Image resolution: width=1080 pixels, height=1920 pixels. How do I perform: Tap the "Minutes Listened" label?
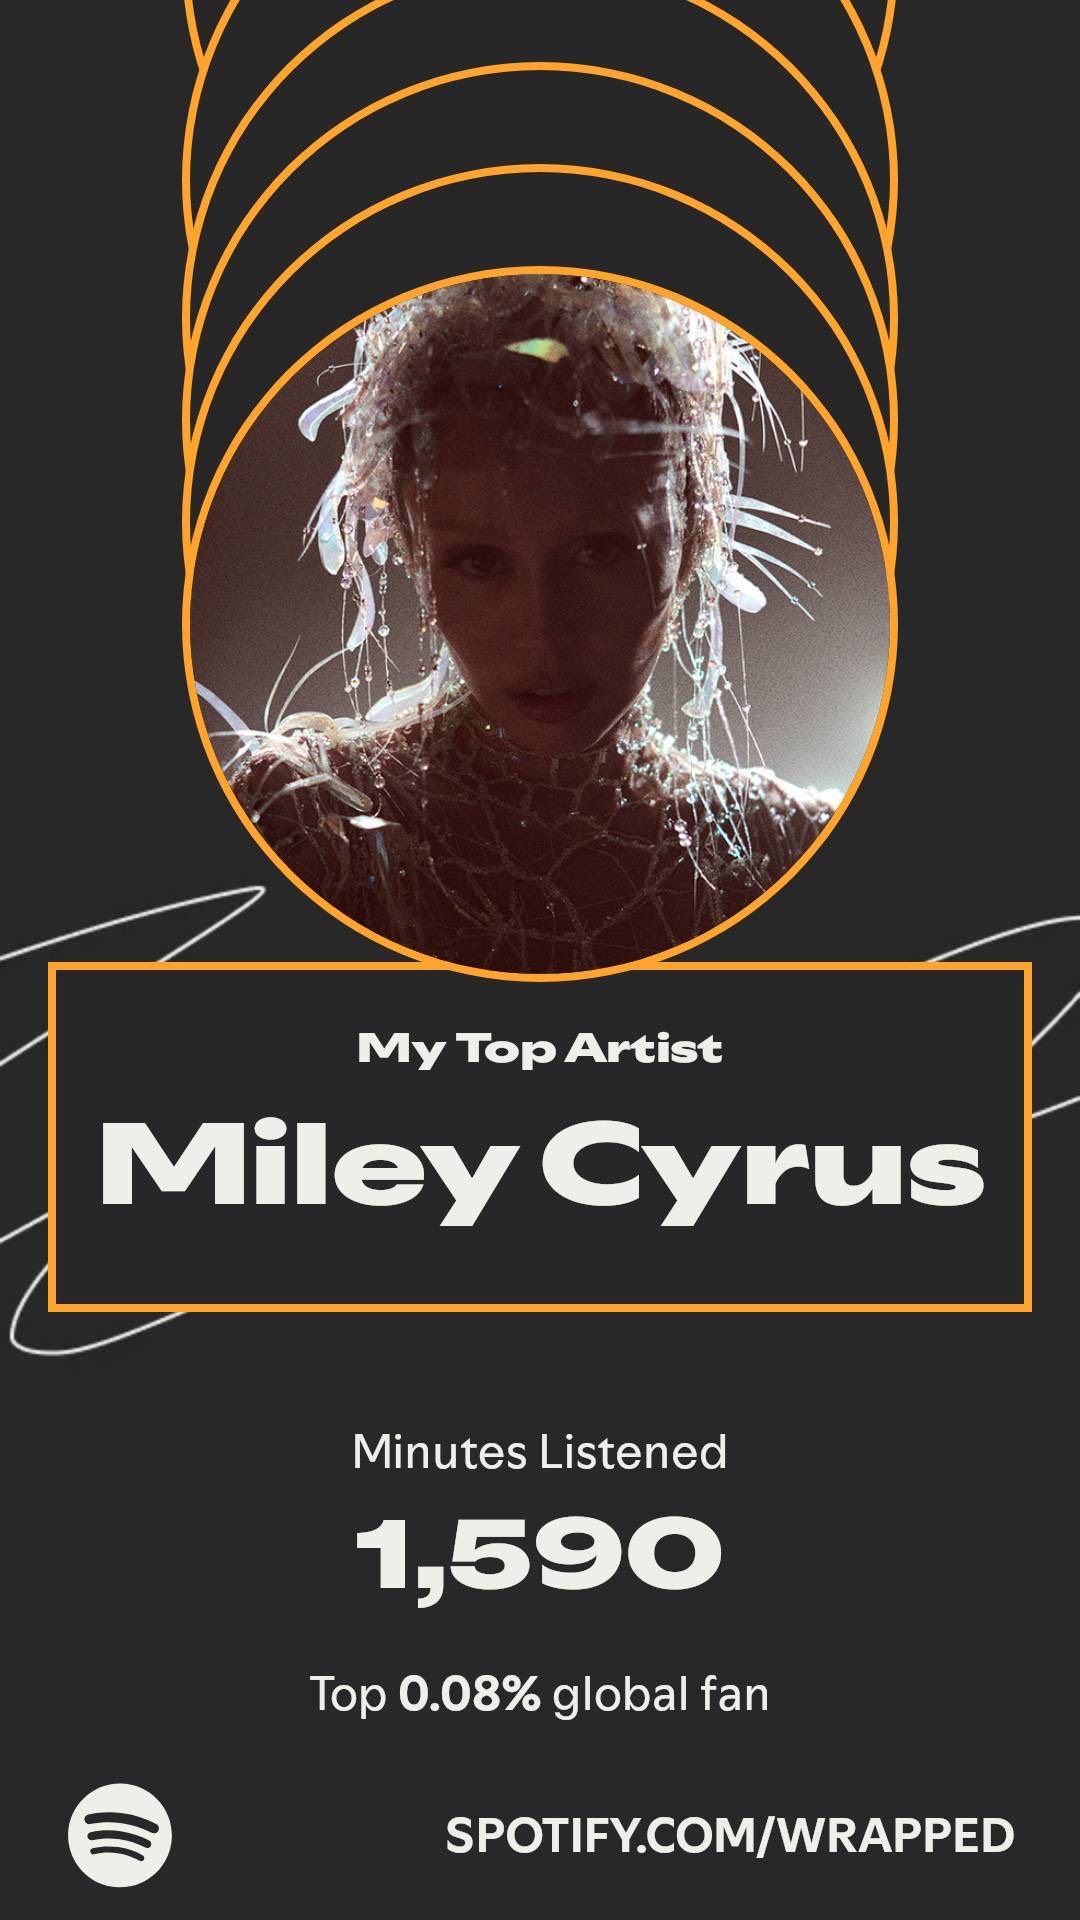tap(540, 1452)
